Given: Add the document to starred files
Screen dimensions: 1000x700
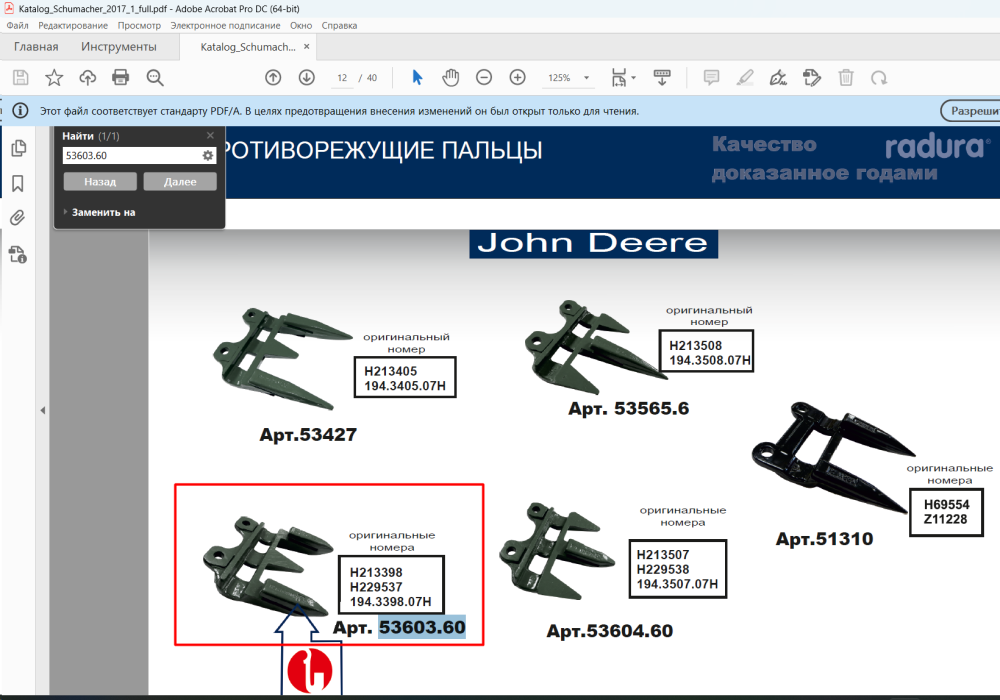Looking at the screenshot, I should 54,78.
